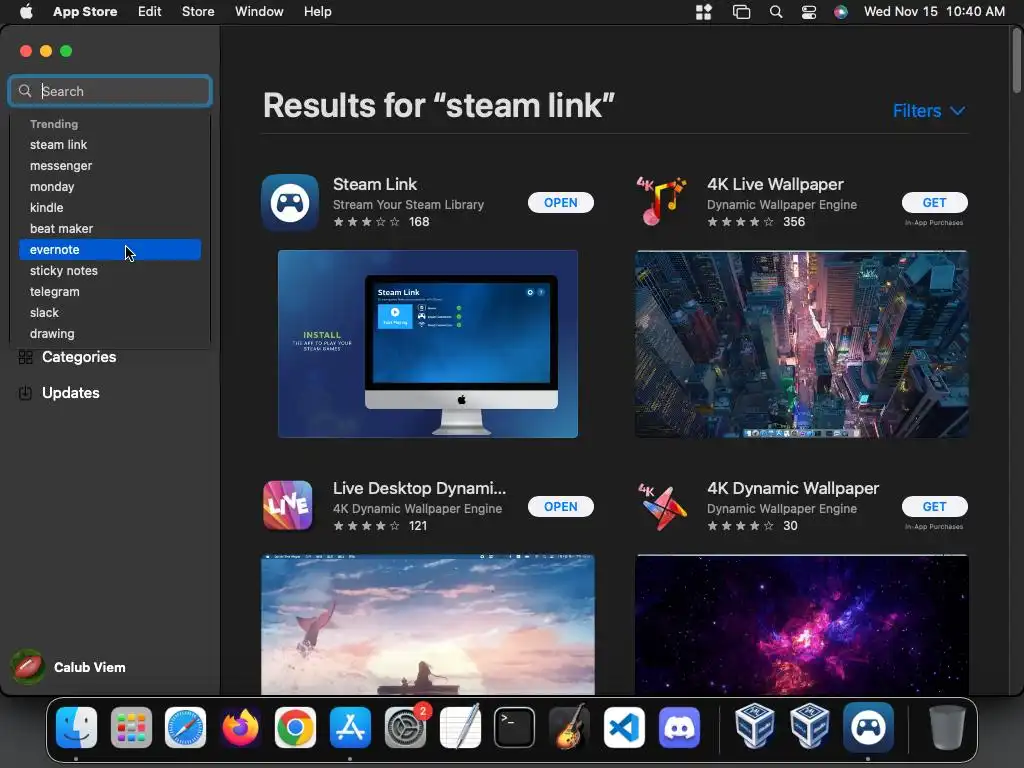The width and height of the screenshot is (1024, 768).
Task: Open Finder from the Dock
Action: point(76,728)
